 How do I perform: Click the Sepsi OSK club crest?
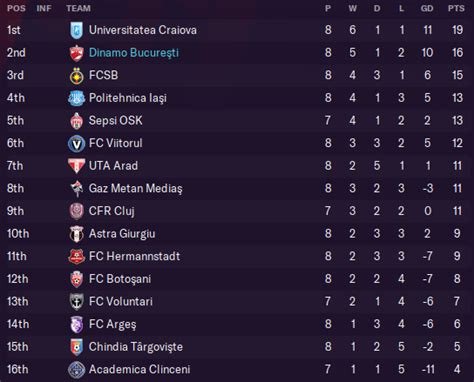tap(76, 121)
